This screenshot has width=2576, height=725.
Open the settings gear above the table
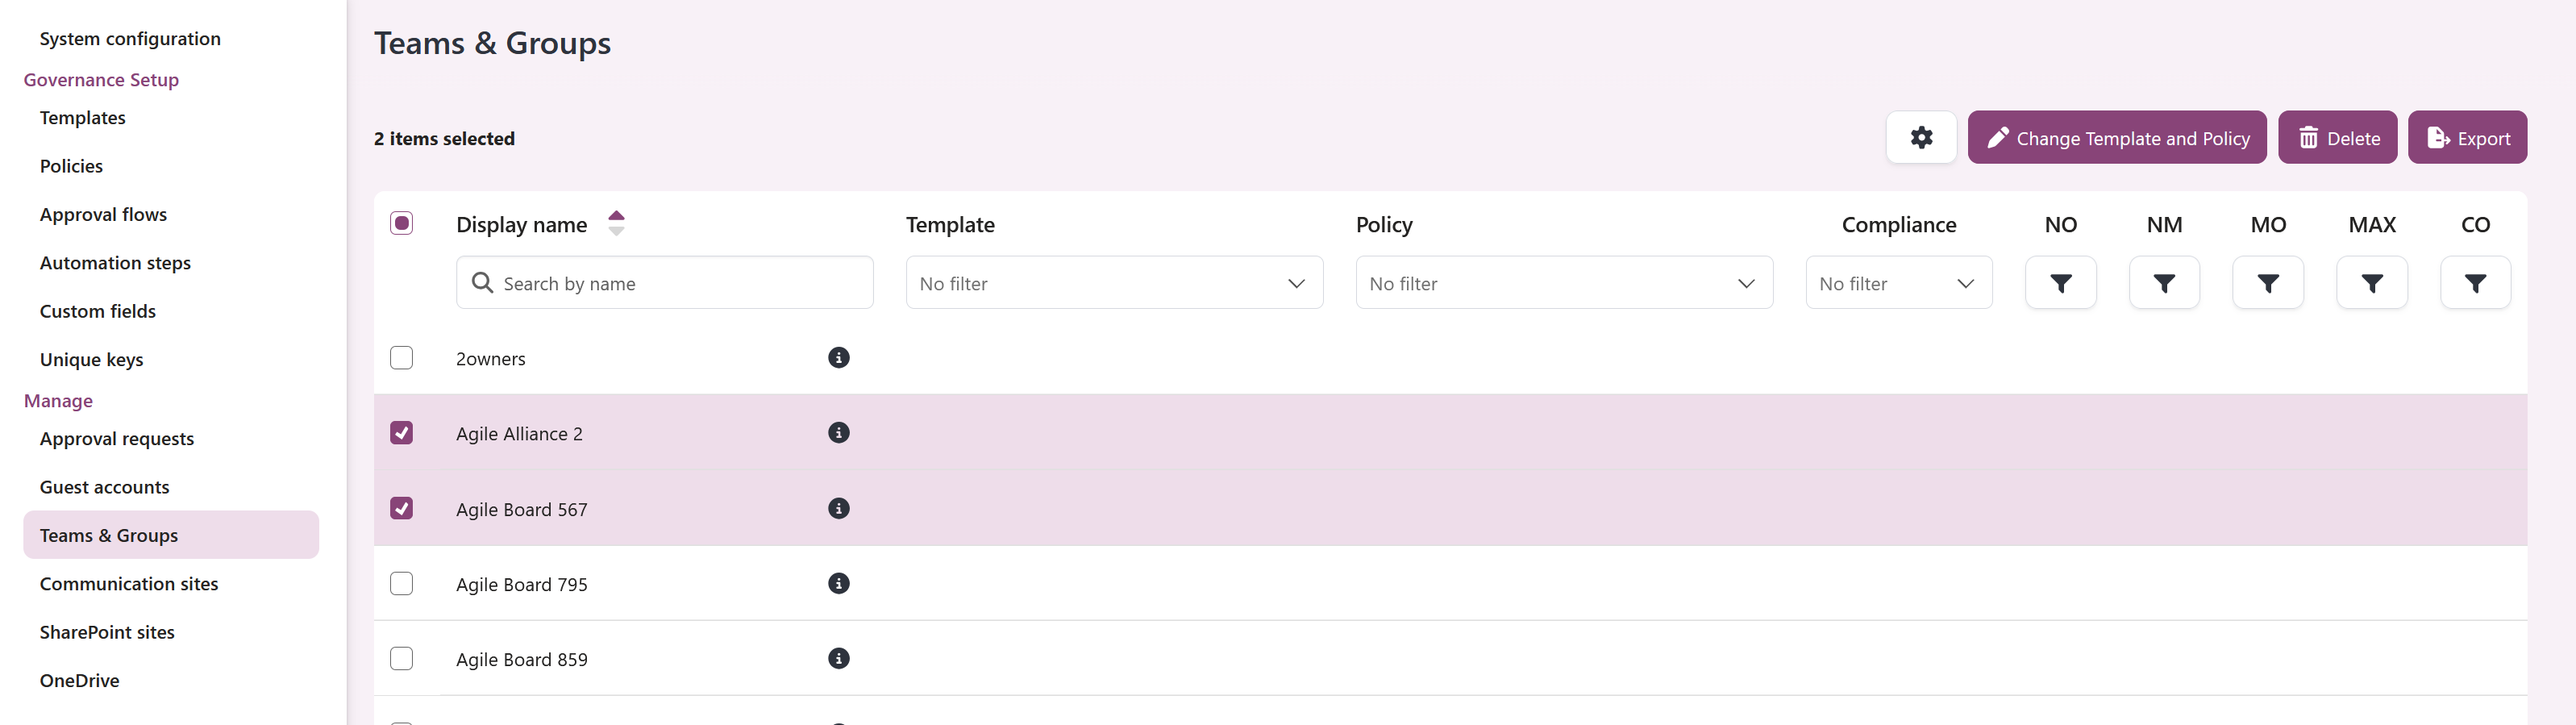tap(1921, 137)
